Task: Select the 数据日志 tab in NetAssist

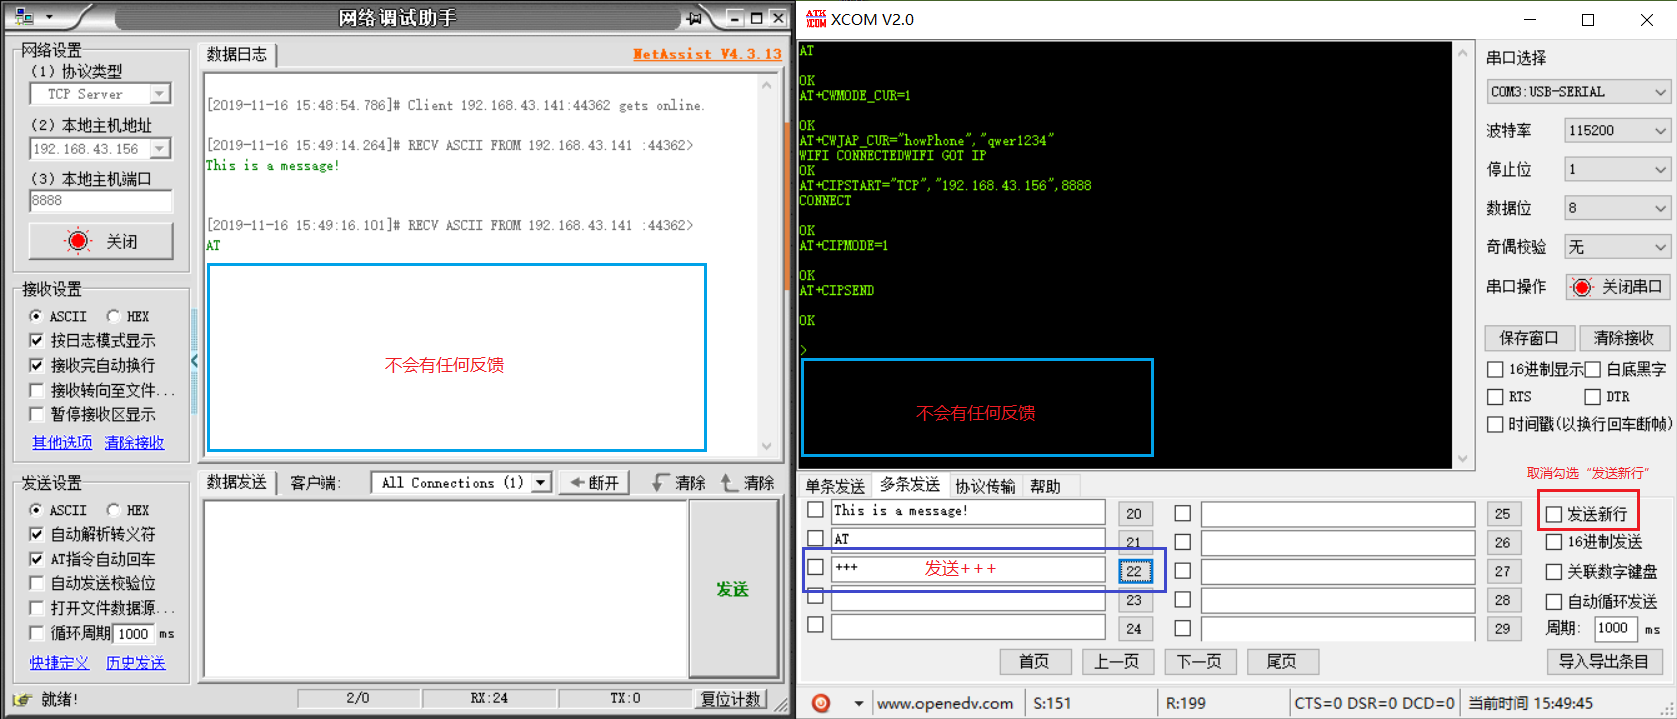Action: [237, 55]
